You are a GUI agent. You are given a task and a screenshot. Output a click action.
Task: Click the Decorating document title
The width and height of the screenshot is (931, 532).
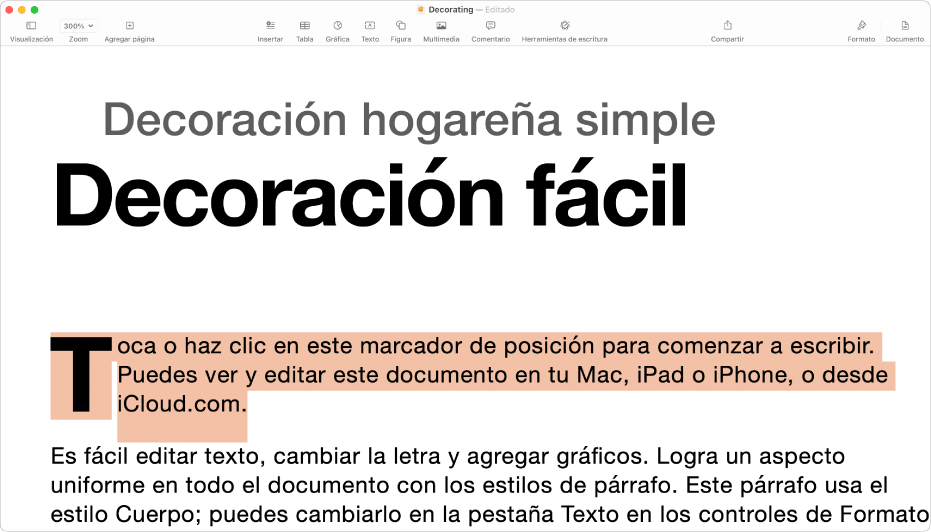tap(451, 10)
